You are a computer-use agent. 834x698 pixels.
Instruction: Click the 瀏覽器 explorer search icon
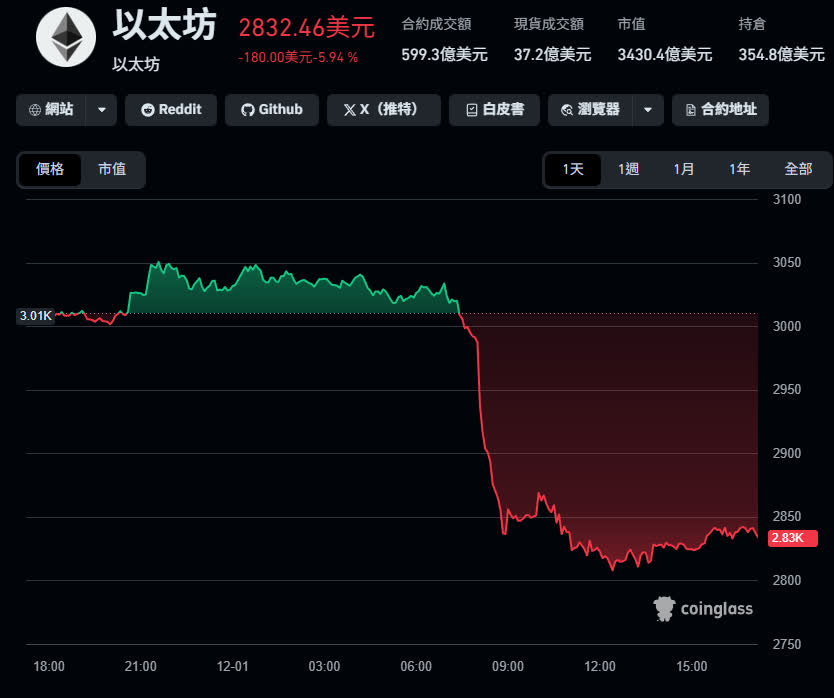click(x=568, y=110)
